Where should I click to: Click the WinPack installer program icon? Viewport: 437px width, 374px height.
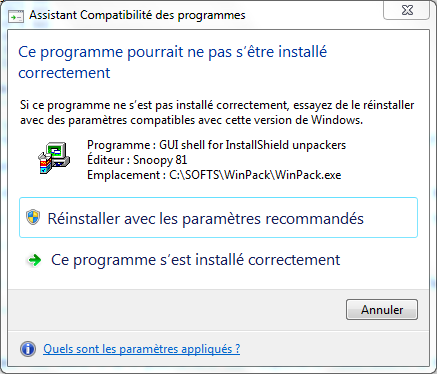pyautogui.click(x=54, y=158)
